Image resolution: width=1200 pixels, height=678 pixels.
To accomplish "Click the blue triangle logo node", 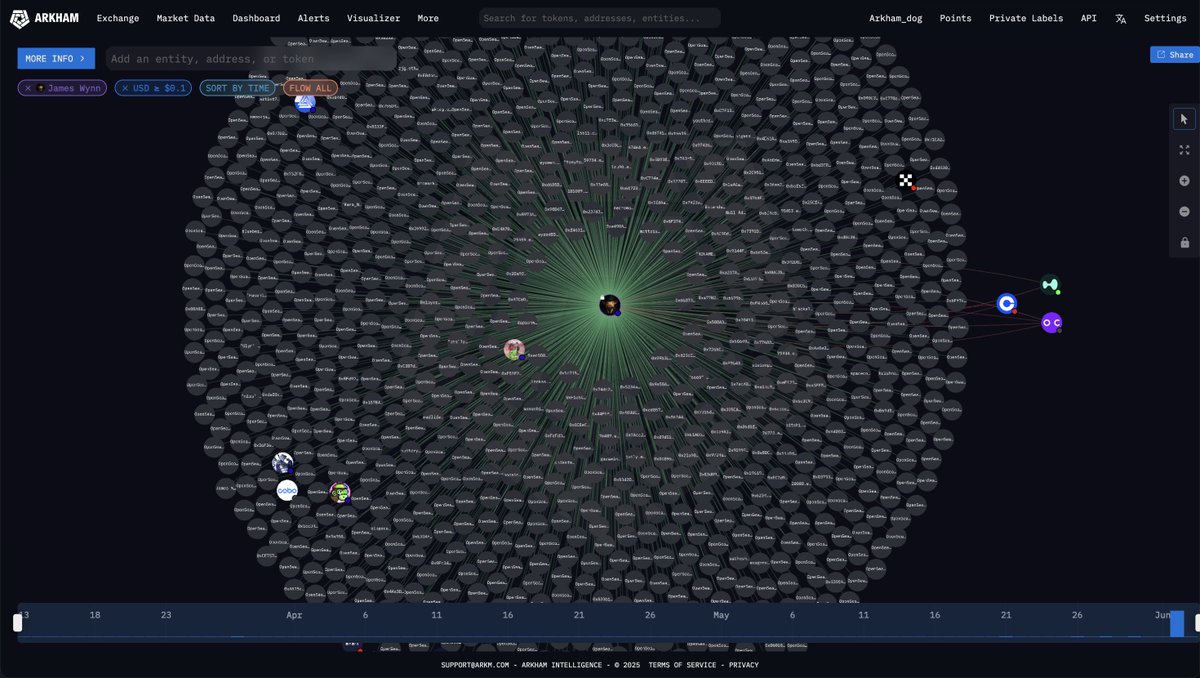I will point(305,102).
